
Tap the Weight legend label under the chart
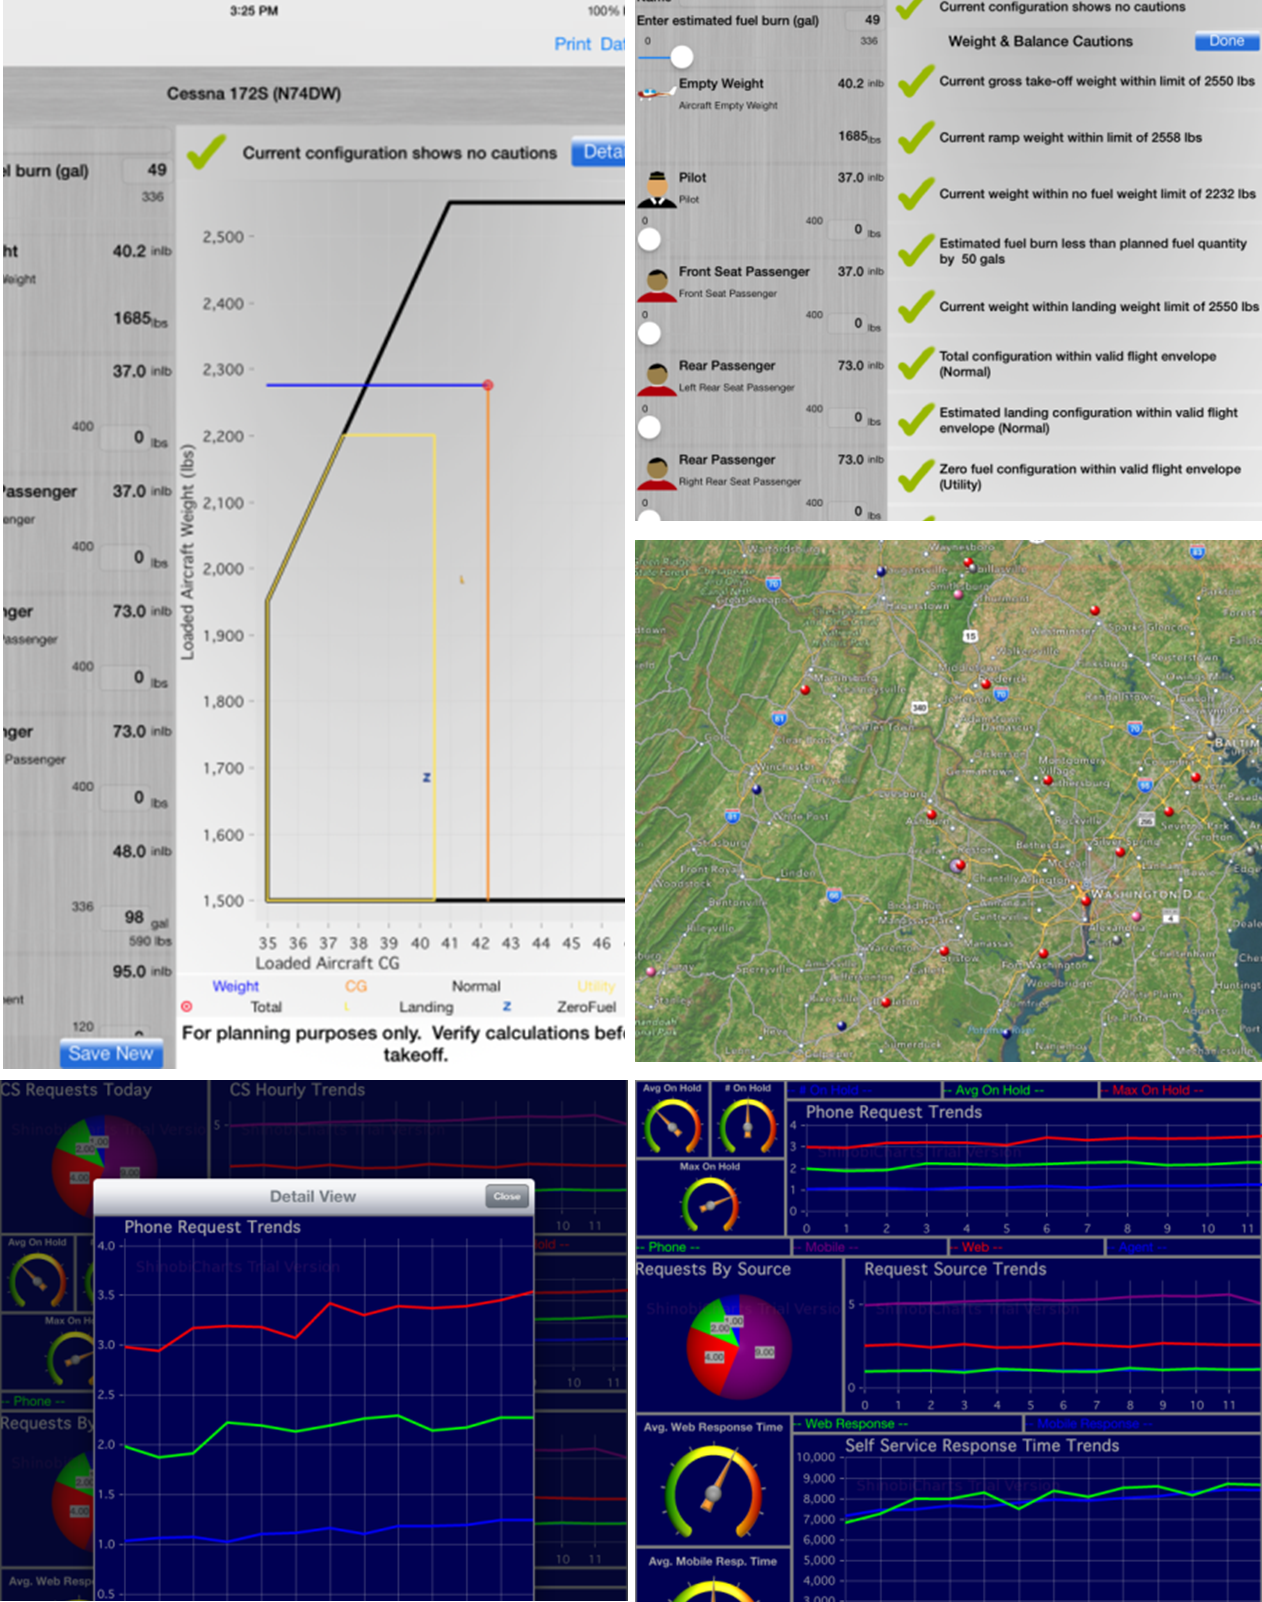pos(235,986)
